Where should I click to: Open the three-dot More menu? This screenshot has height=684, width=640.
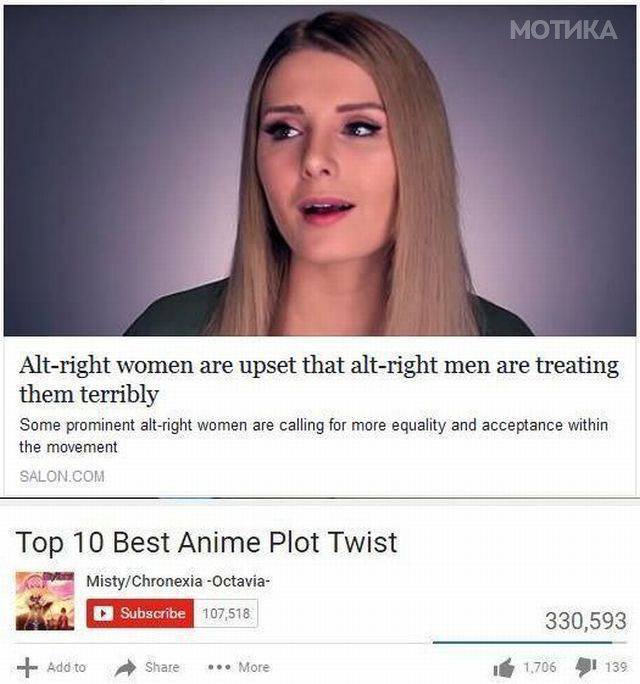pyautogui.click(x=238, y=667)
